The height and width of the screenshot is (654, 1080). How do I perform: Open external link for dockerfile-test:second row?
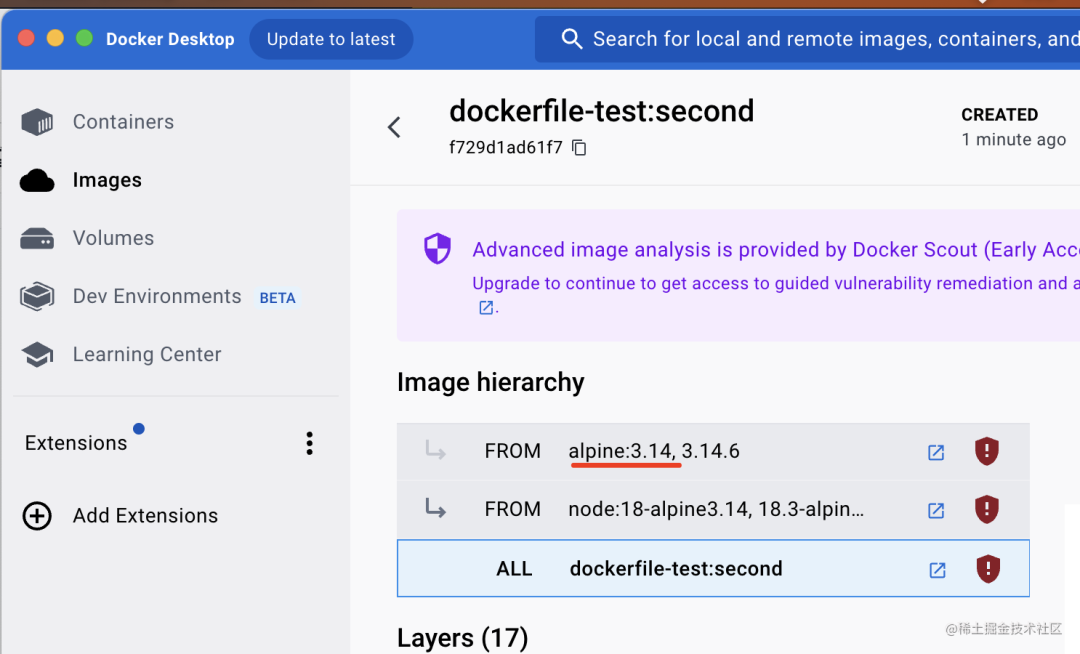pos(937,570)
